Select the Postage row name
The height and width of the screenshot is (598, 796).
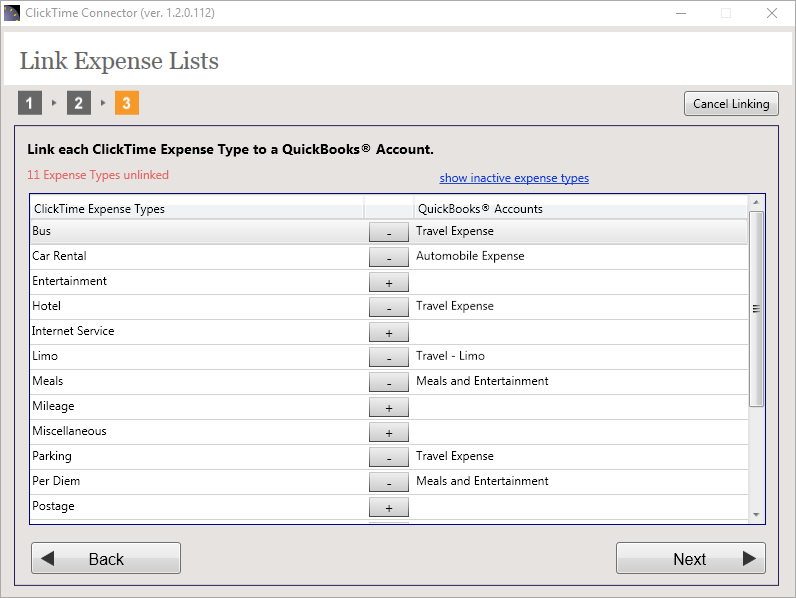pyautogui.click(x=53, y=506)
